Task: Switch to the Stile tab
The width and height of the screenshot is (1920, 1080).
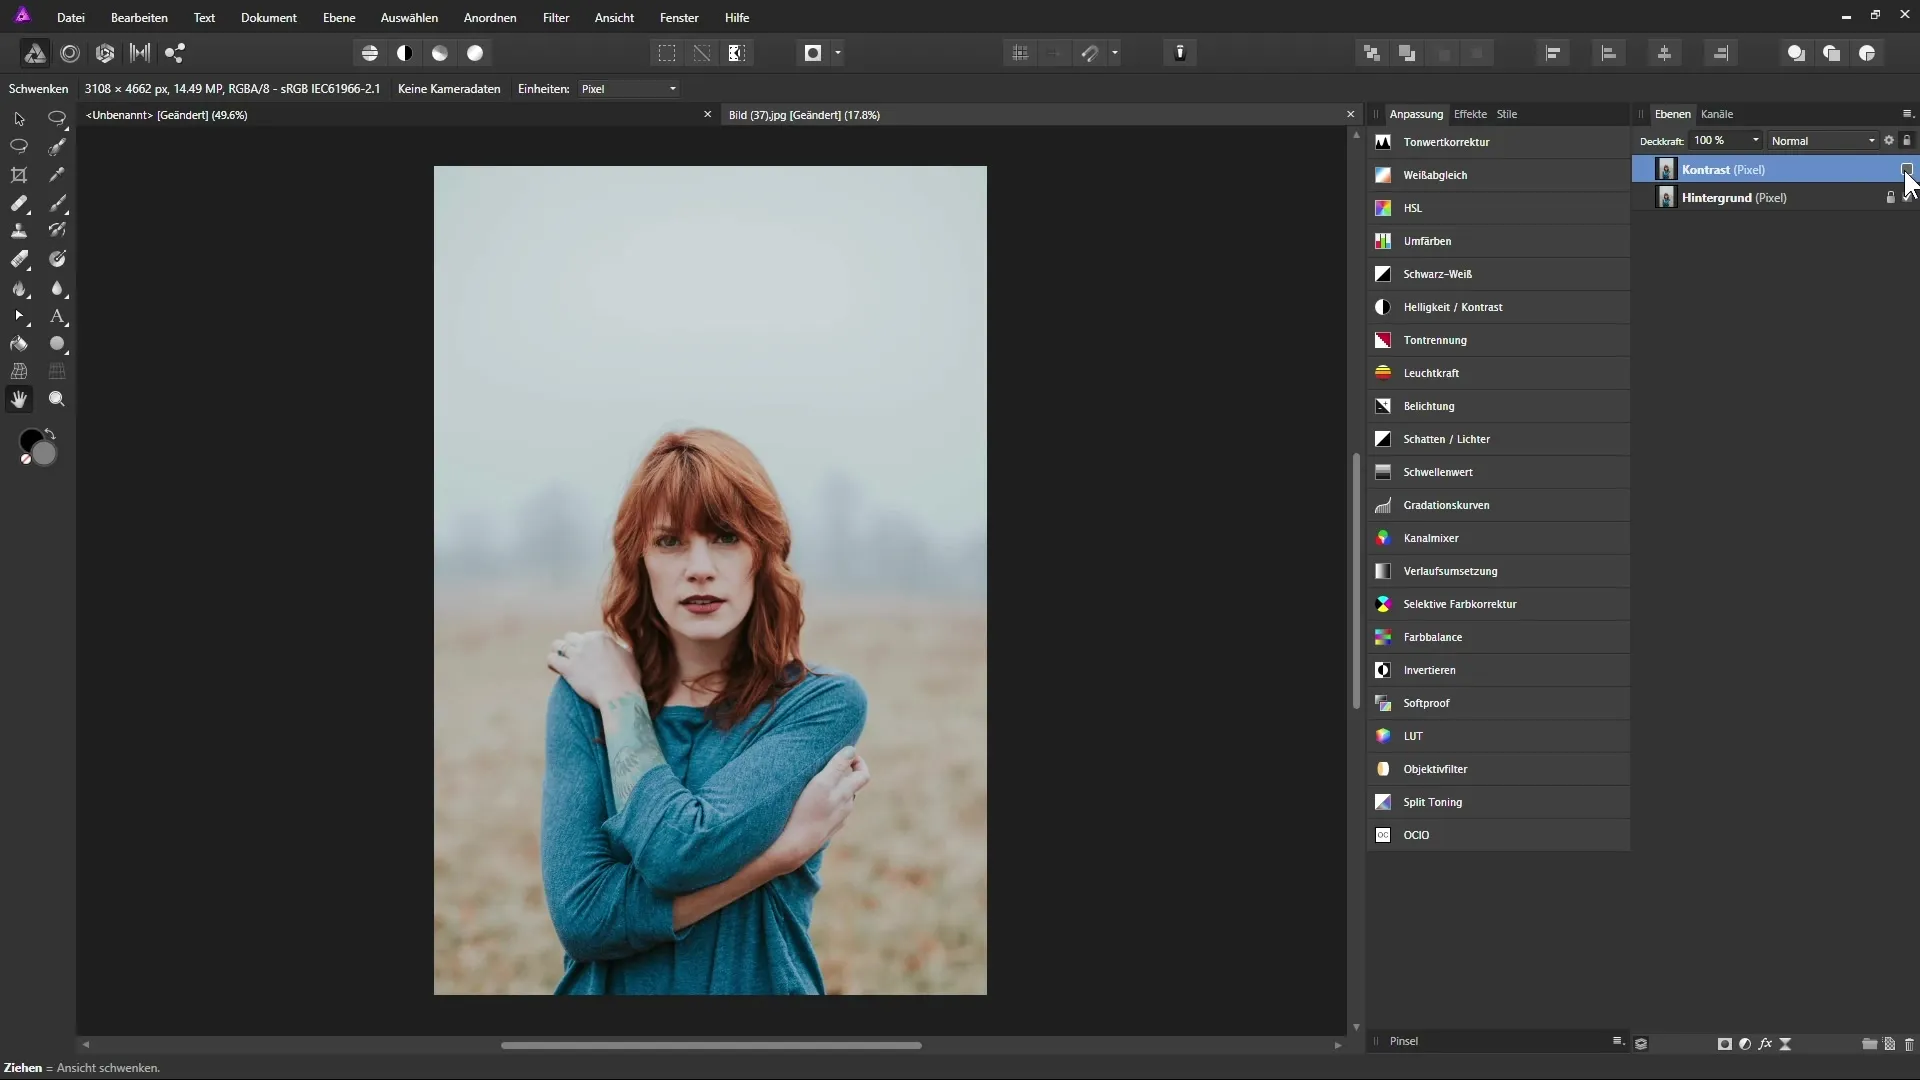Action: (1507, 114)
